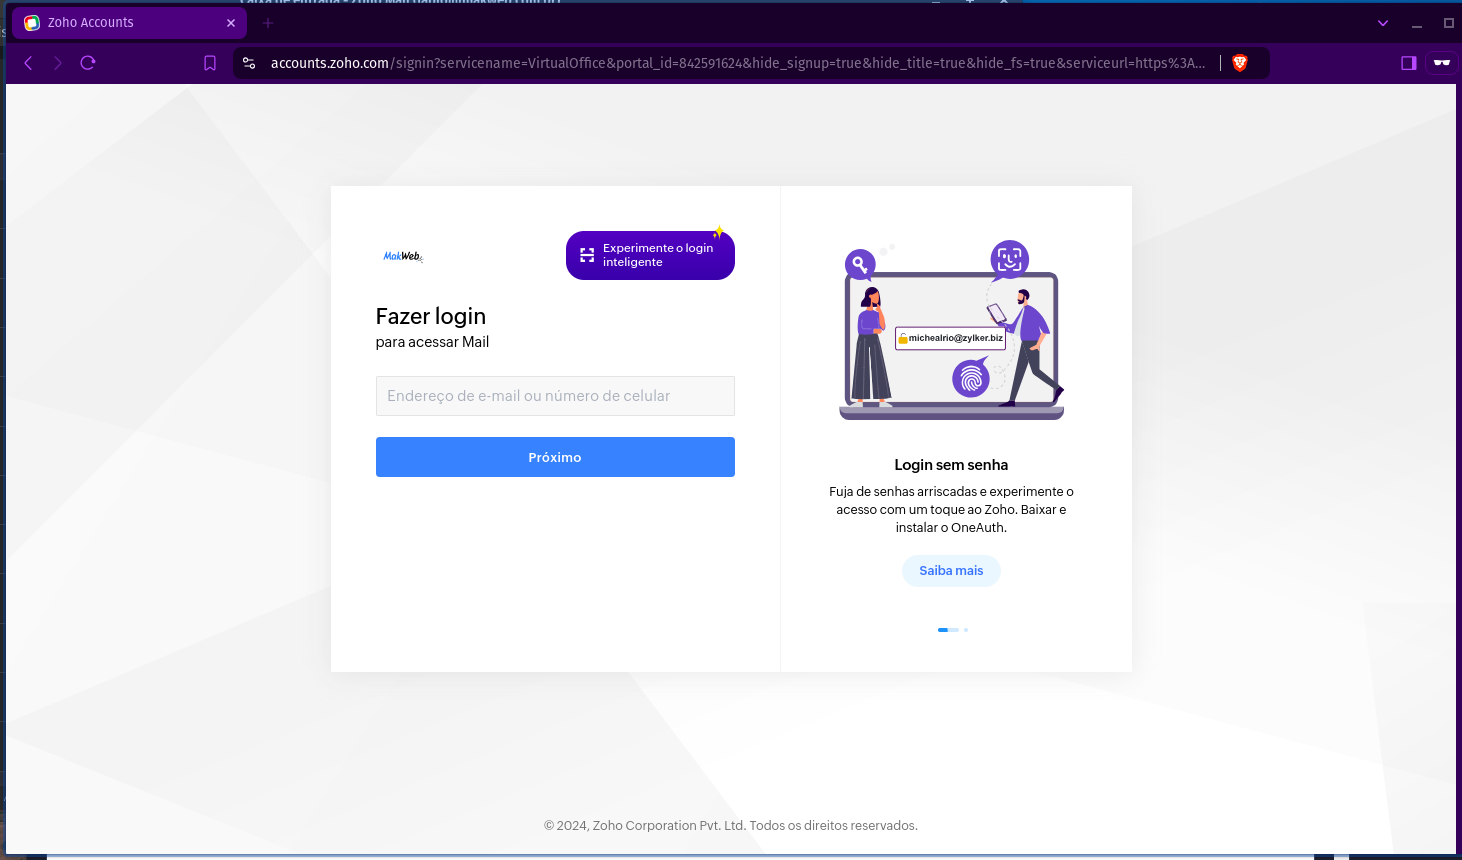Screen dimensions: 1462x860
Task: Open site information icon in address bar
Action: click(x=249, y=63)
